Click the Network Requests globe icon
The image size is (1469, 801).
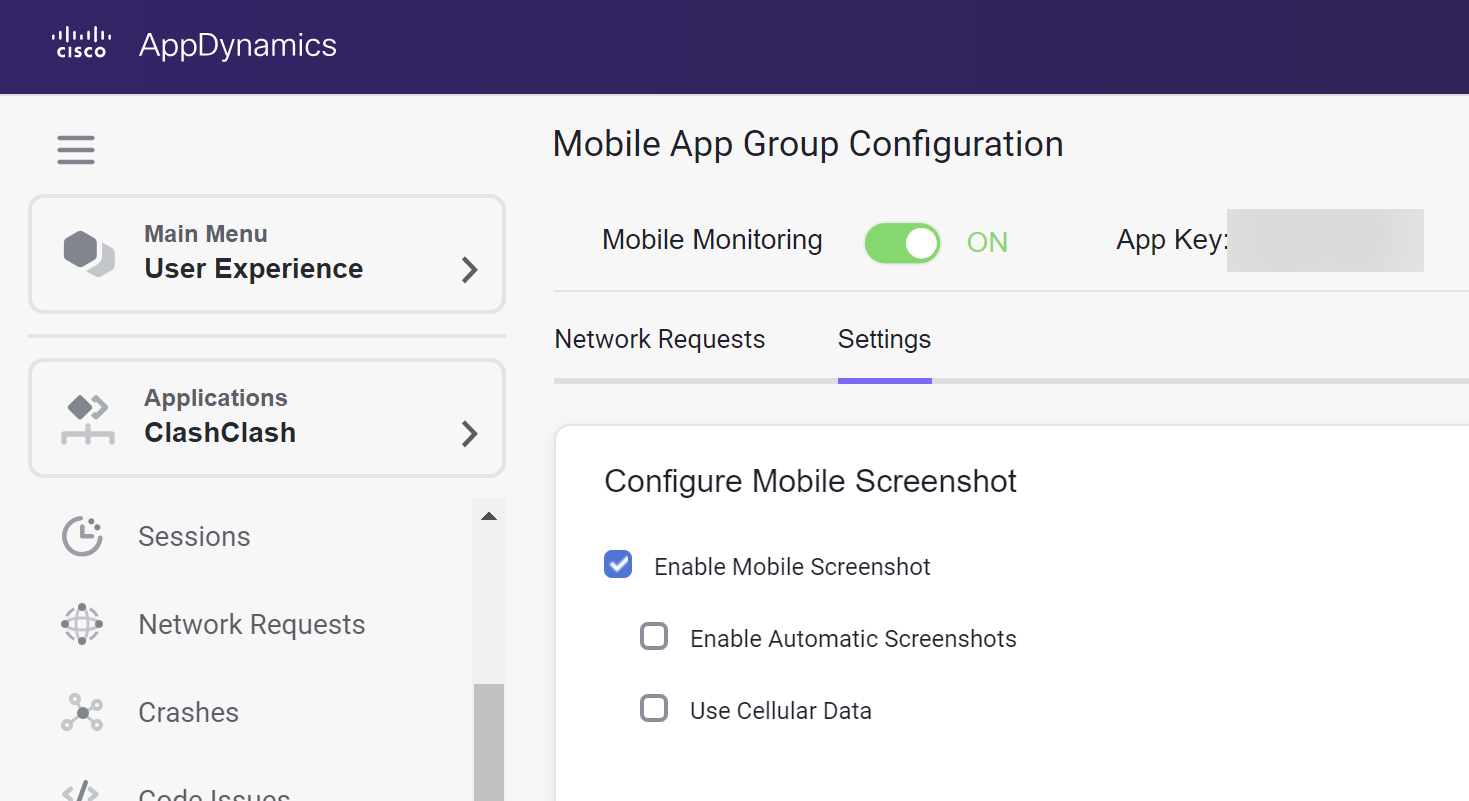(82, 624)
